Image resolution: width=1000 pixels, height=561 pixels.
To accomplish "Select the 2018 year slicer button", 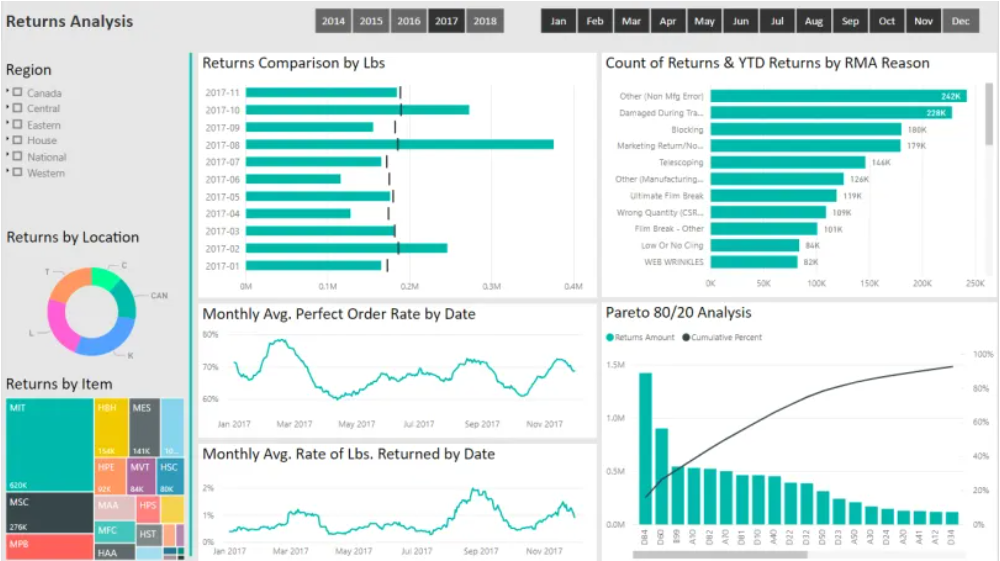I will pyautogui.click(x=485, y=21).
